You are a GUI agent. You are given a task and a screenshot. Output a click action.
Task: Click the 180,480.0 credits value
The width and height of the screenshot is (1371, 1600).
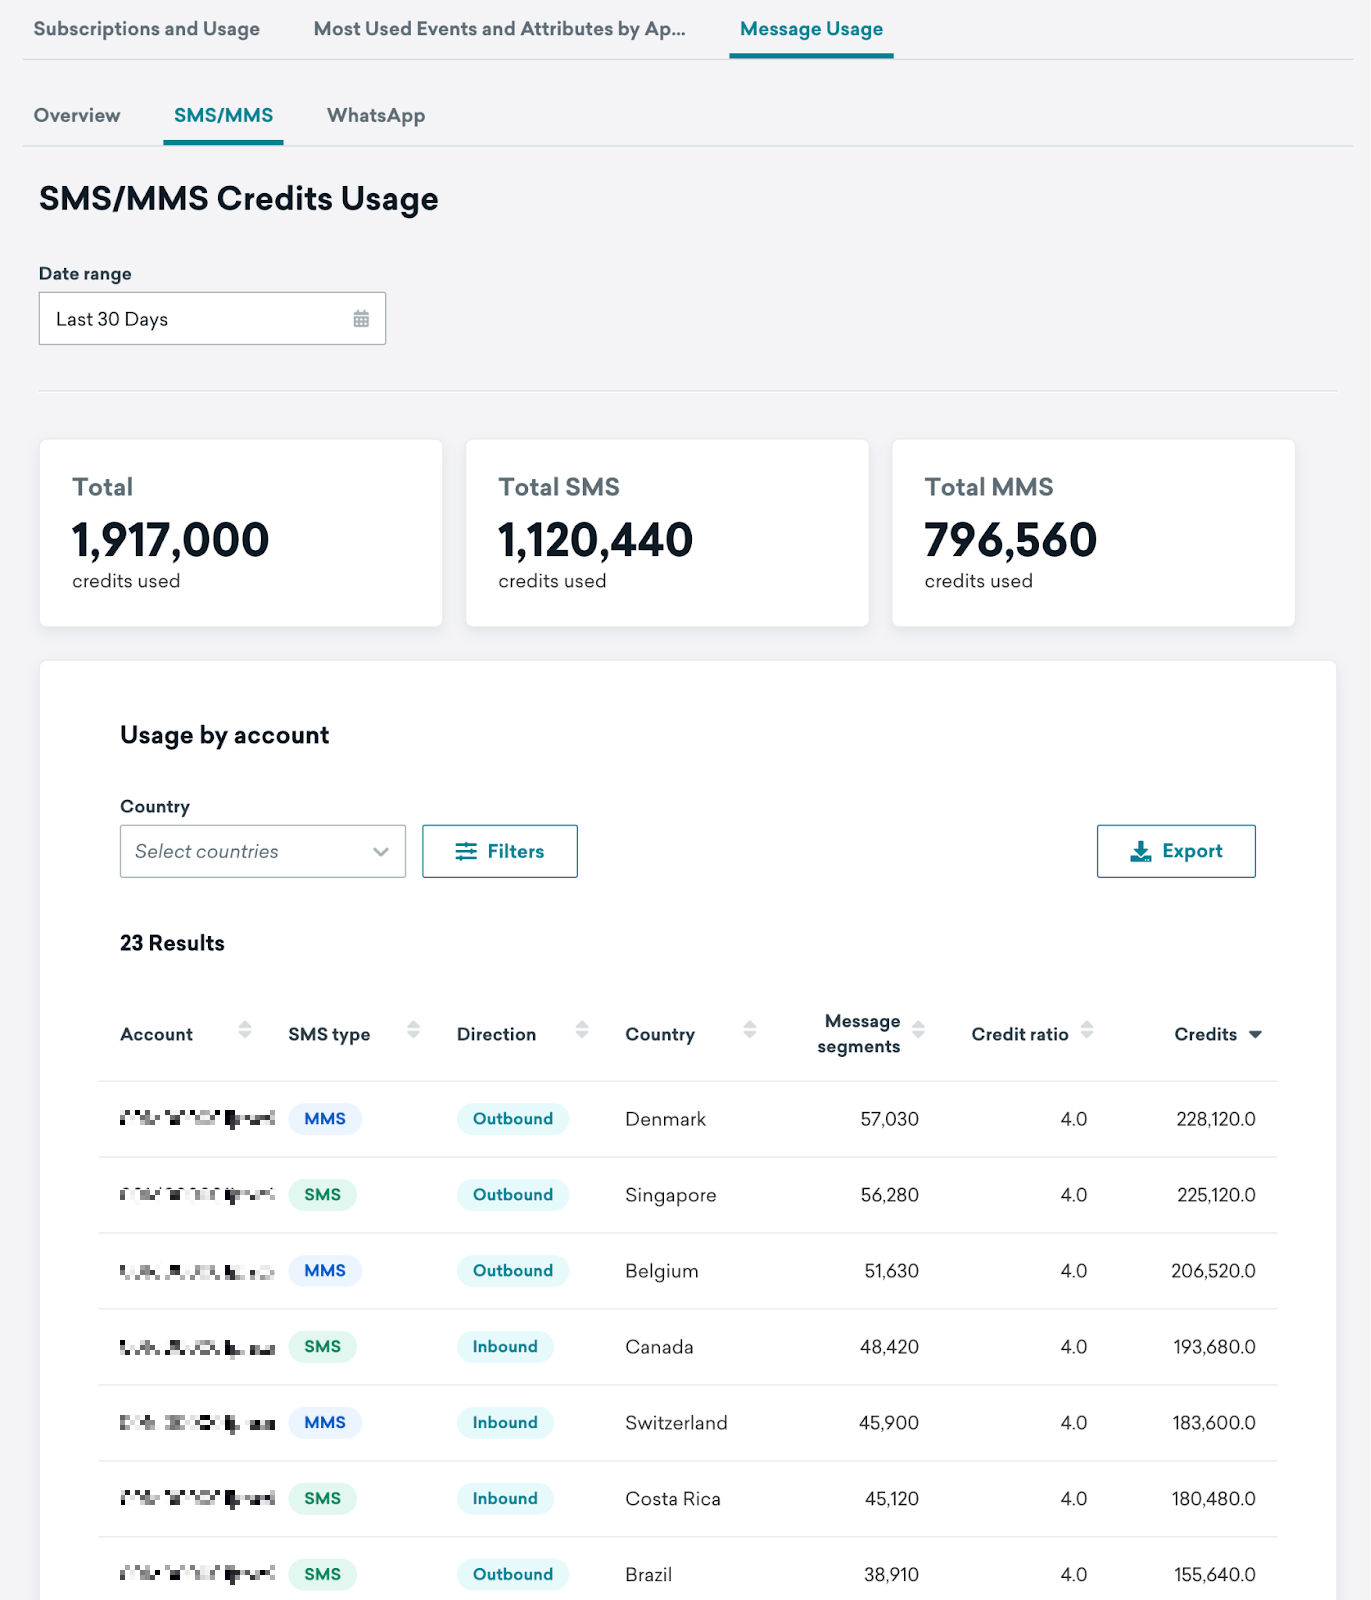(x=1214, y=1499)
